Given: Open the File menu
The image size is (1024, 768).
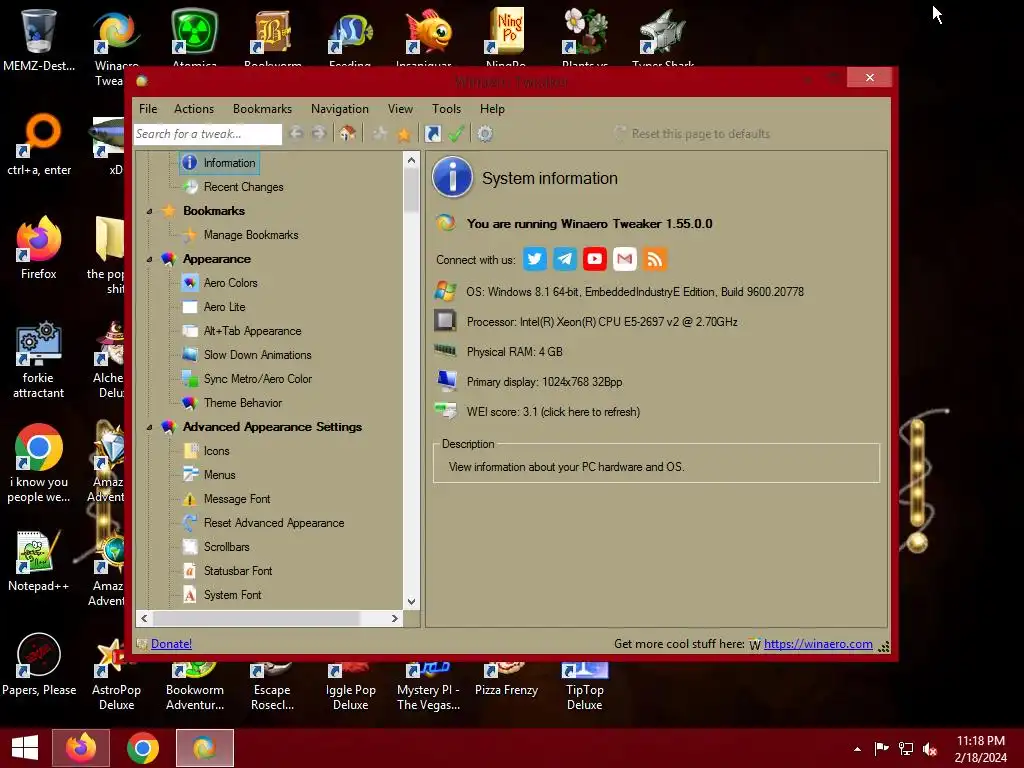Looking at the screenshot, I should click(148, 109).
